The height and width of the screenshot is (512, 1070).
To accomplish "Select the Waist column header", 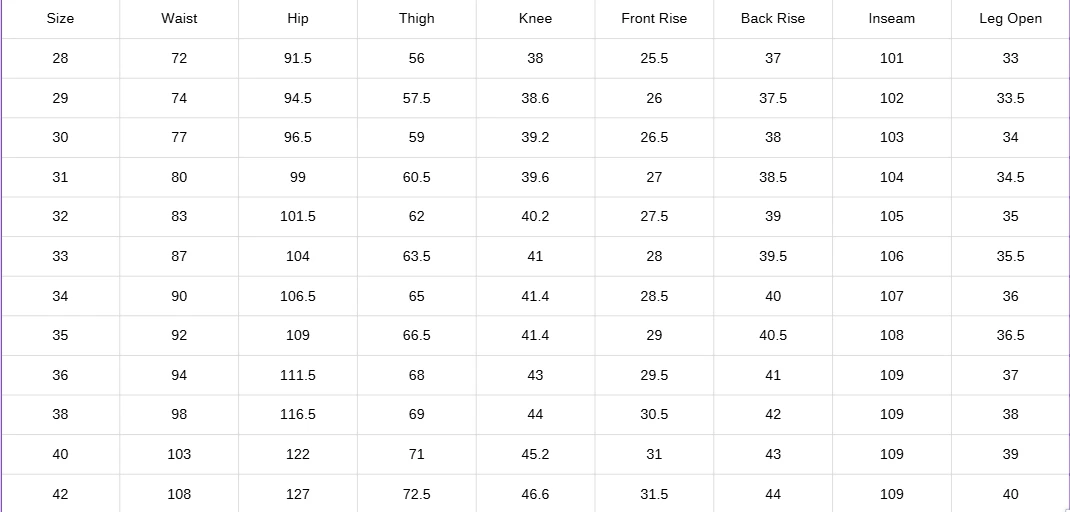I will (179, 18).
